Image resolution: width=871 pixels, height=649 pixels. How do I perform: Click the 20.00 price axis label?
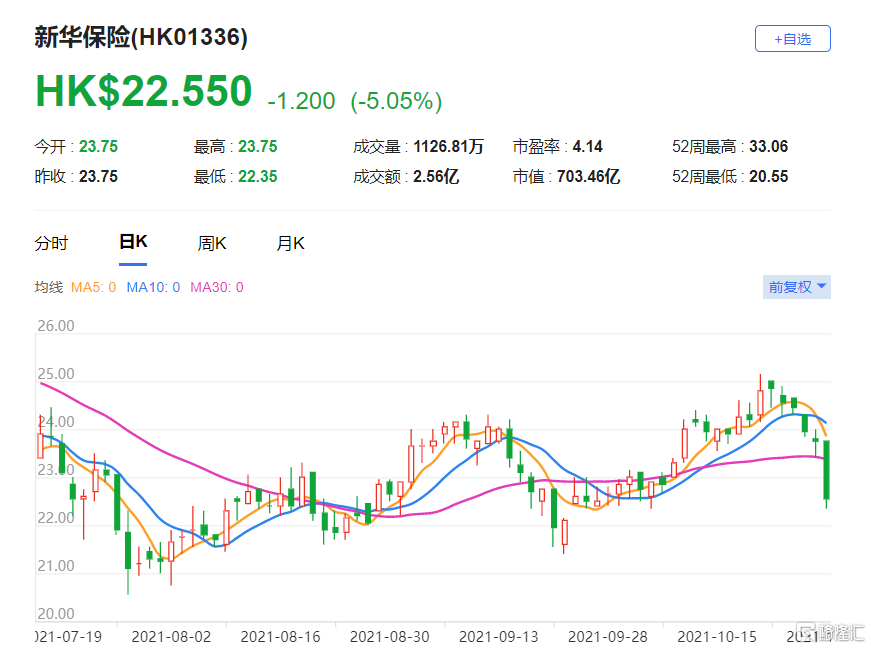(56, 613)
